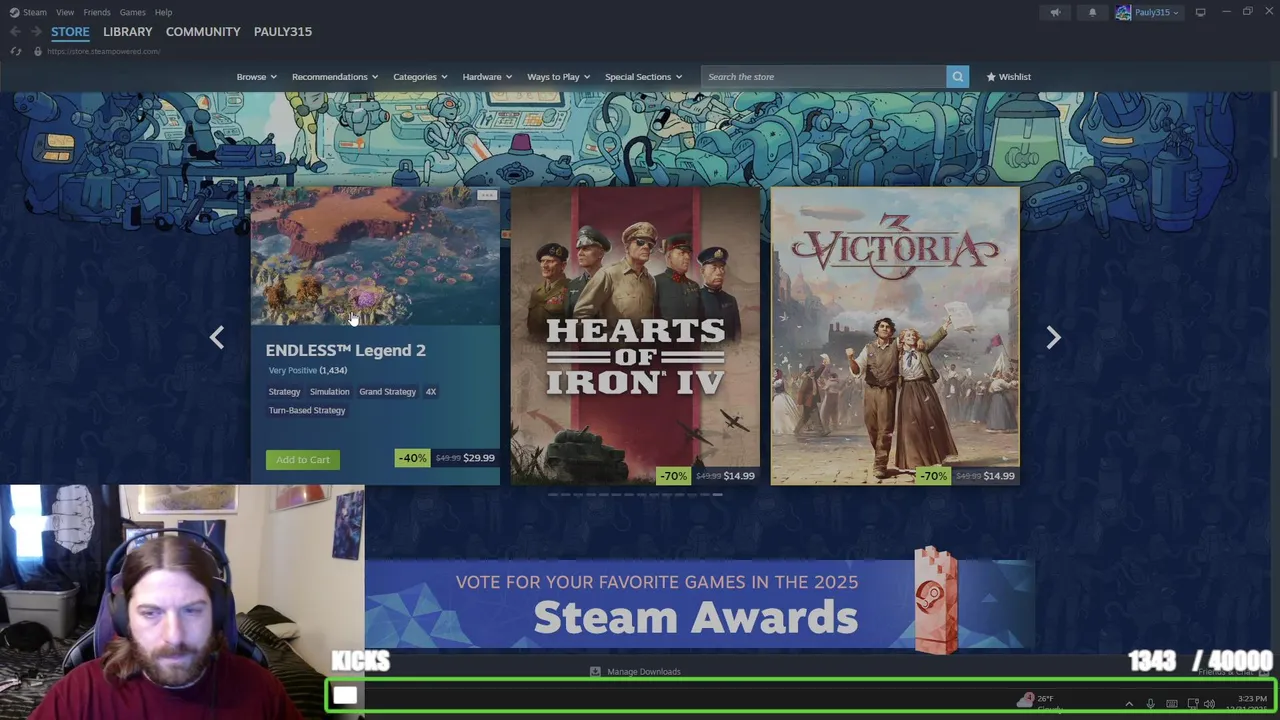
Task: Go to previous carousel slide arrow
Action: pos(217,338)
